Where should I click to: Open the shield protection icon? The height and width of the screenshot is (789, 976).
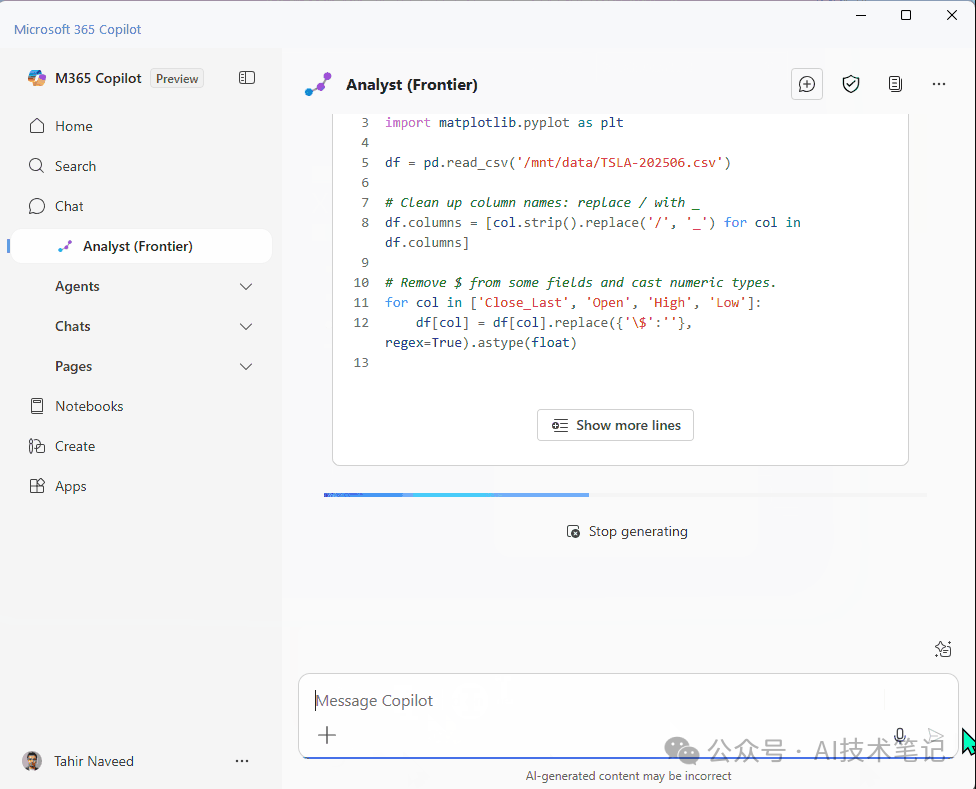pos(851,84)
